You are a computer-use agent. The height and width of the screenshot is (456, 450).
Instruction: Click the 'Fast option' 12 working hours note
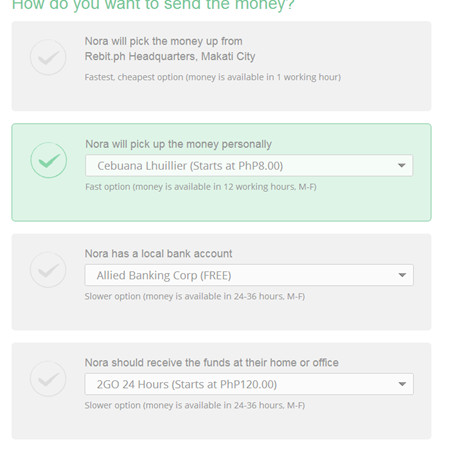[201, 187]
